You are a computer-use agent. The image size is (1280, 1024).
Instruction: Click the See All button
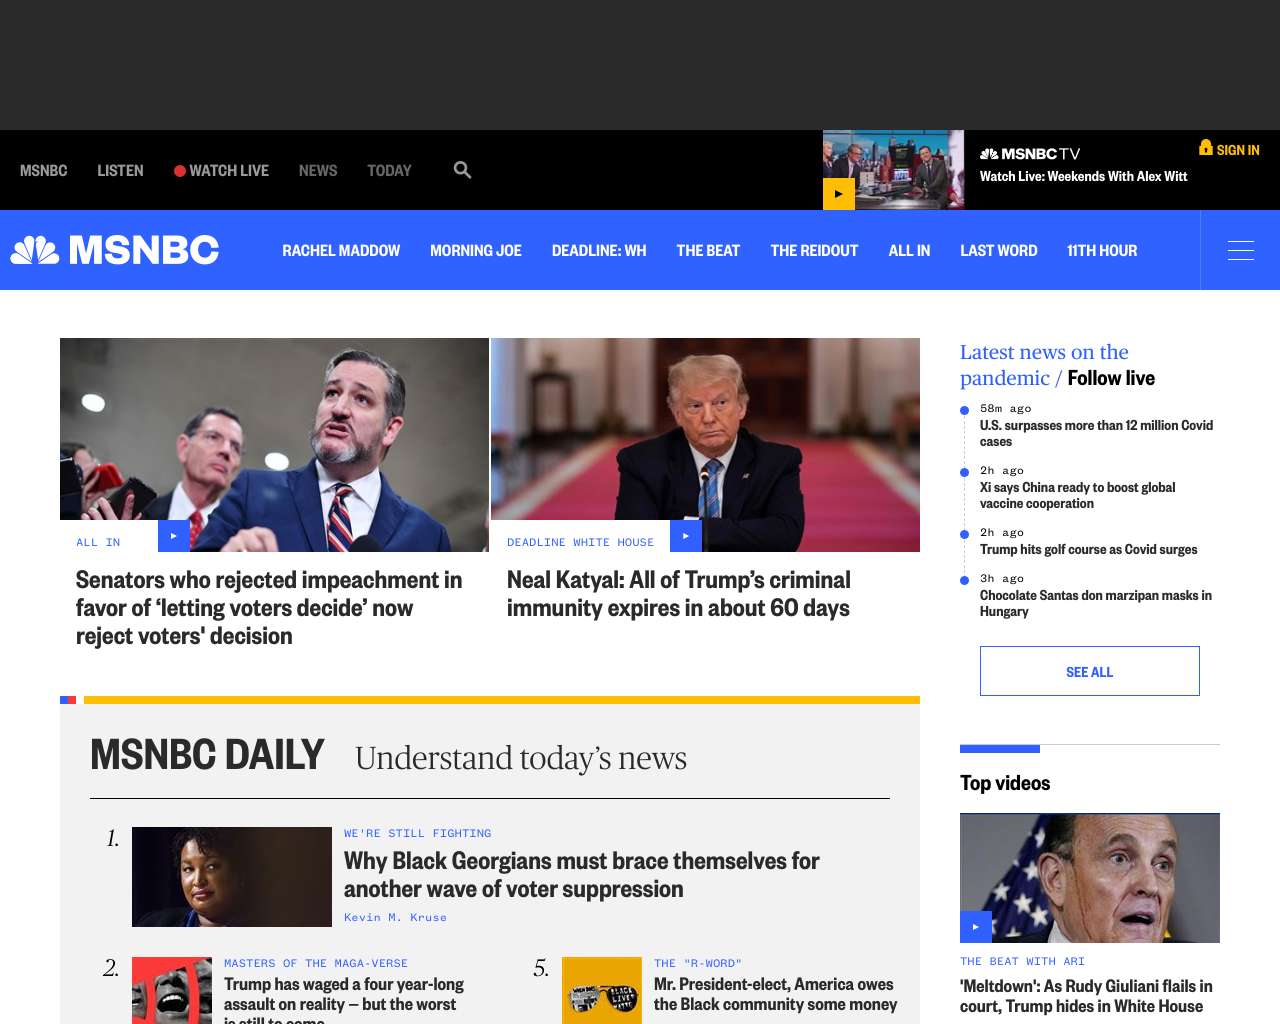point(1090,671)
